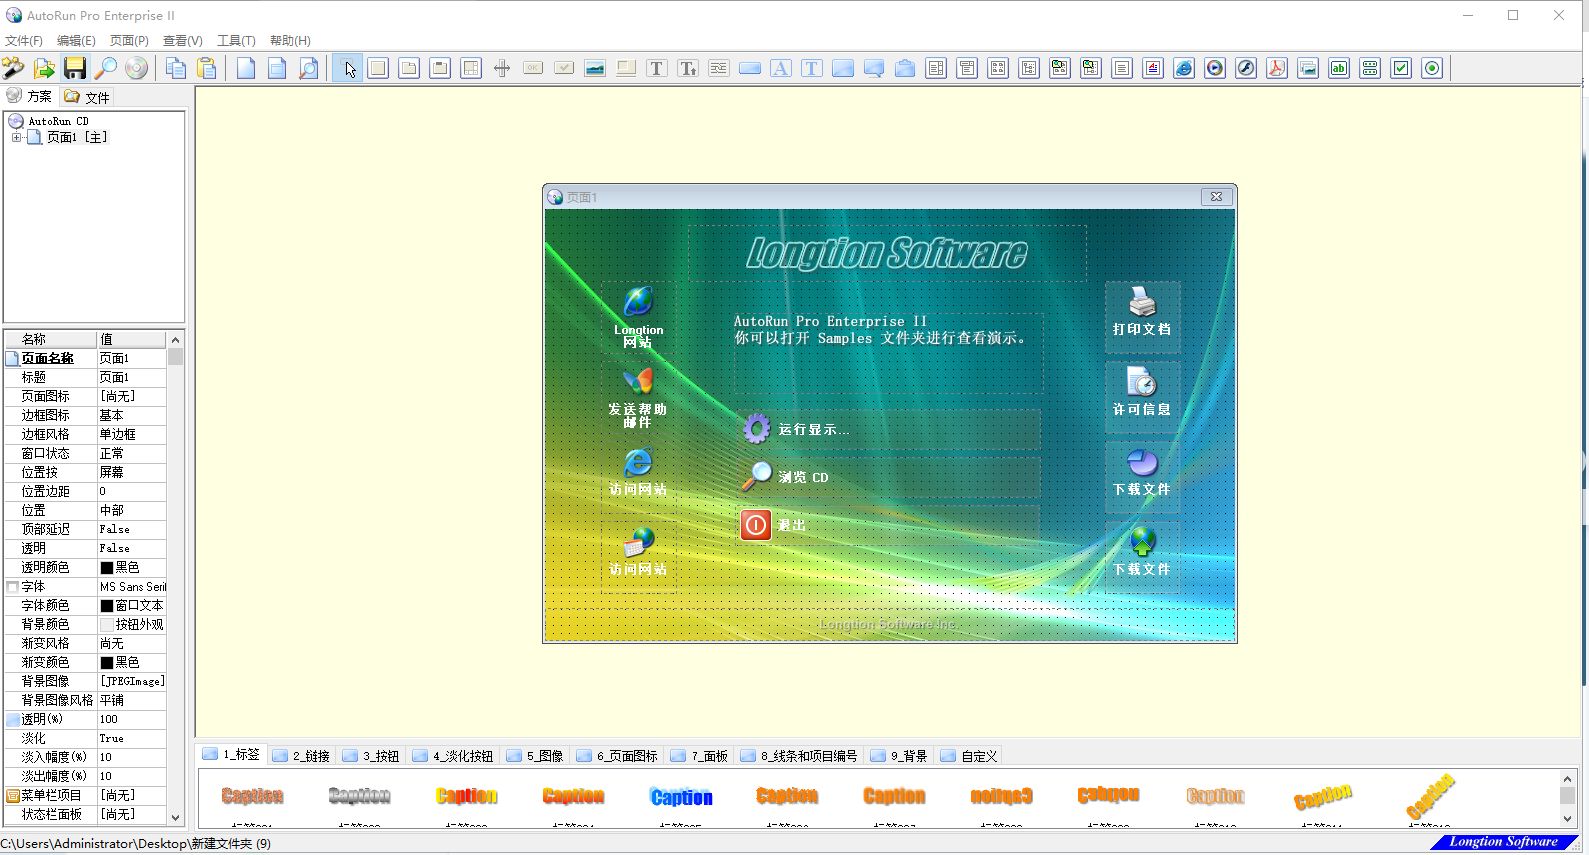The image size is (1589, 855).
Task: Open the project wizard wand icon
Action: coord(13,68)
